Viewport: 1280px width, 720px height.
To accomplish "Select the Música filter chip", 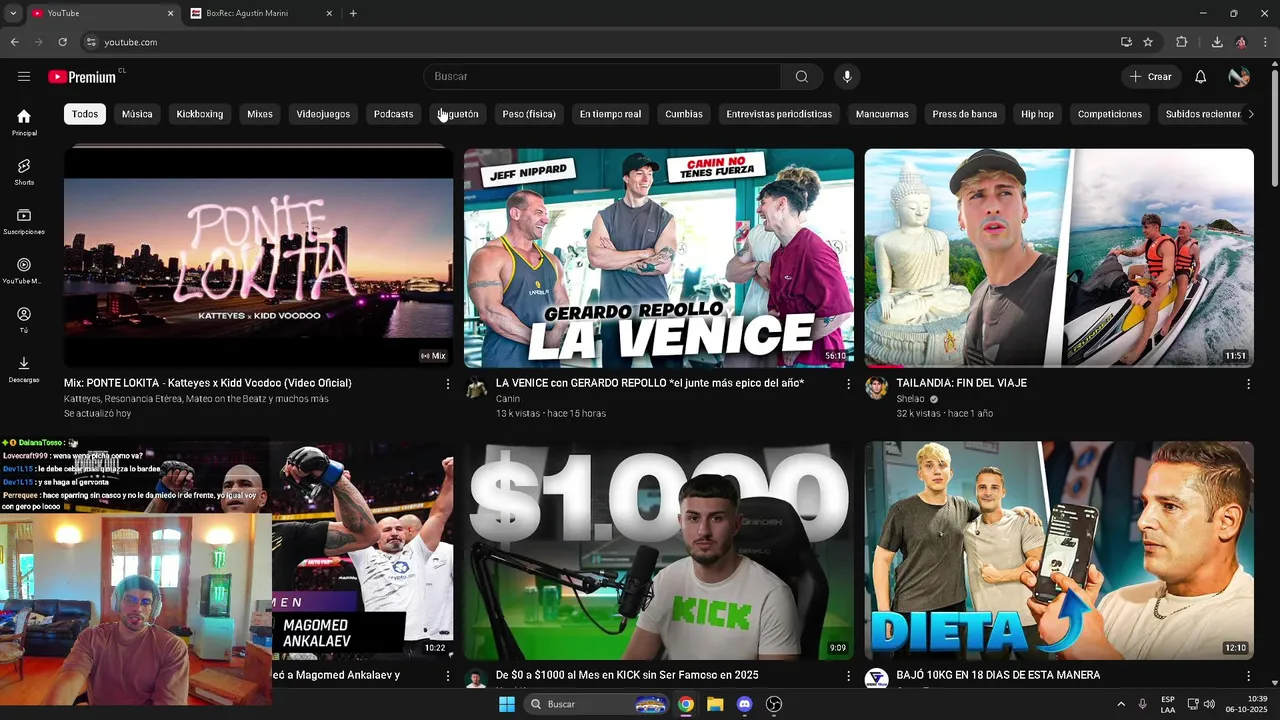I will click(137, 114).
